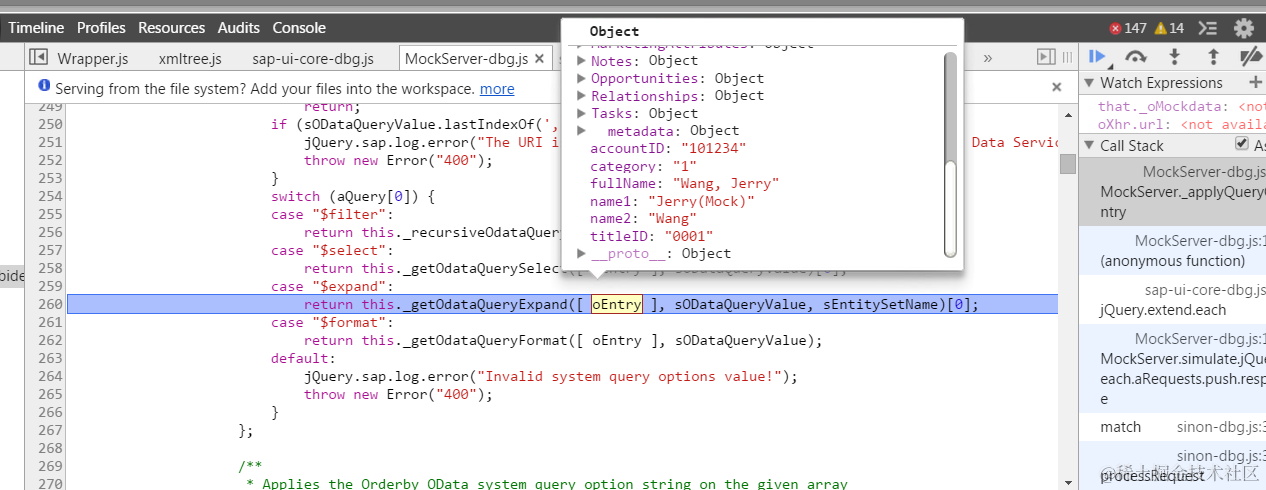1266x490 pixels.
Task: Collapse the Call Stack section
Action: coord(1090,146)
